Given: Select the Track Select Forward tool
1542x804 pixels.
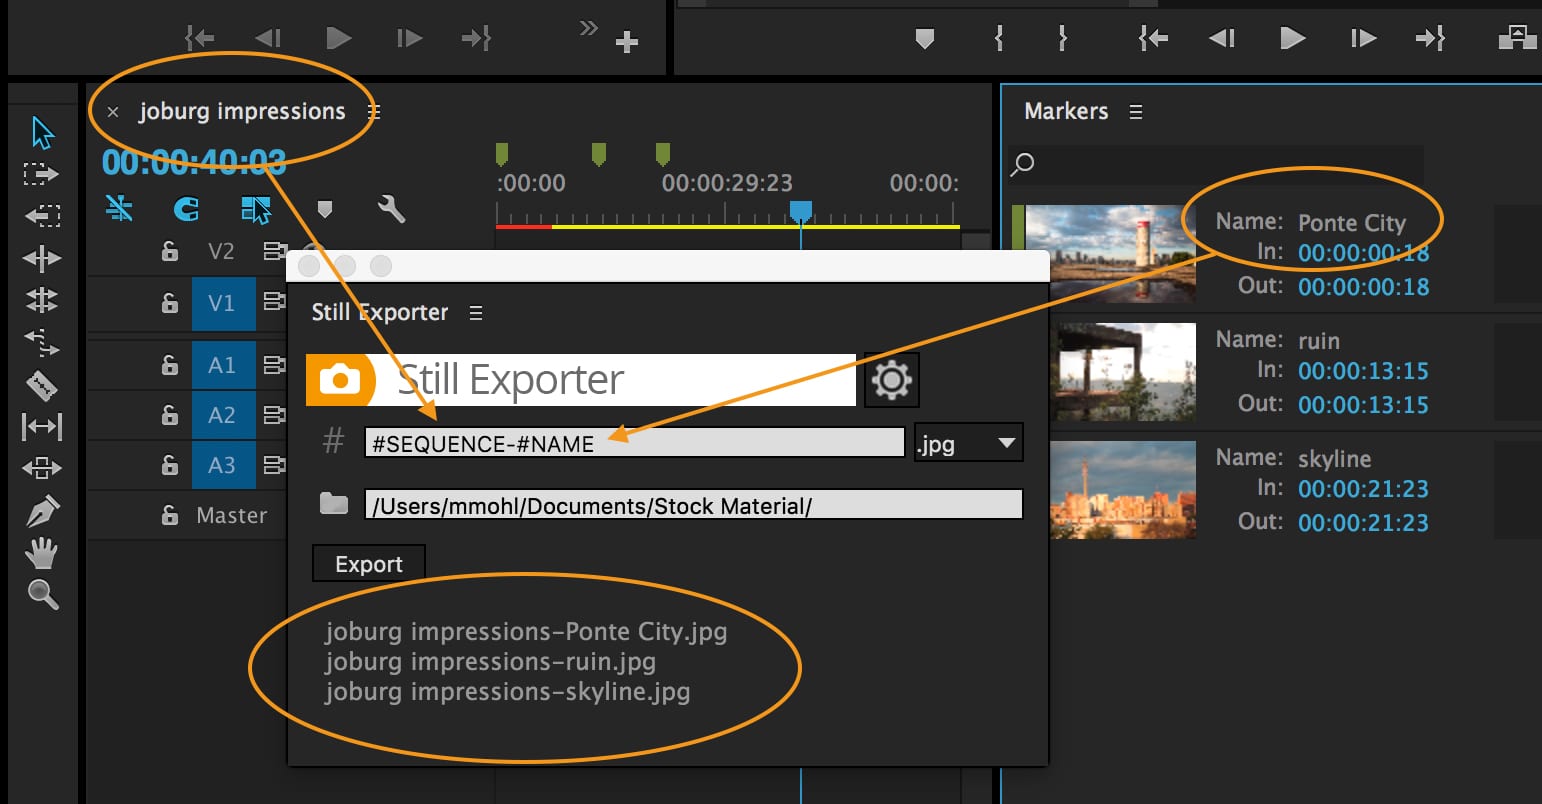Looking at the screenshot, I should (x=41, y=174).
